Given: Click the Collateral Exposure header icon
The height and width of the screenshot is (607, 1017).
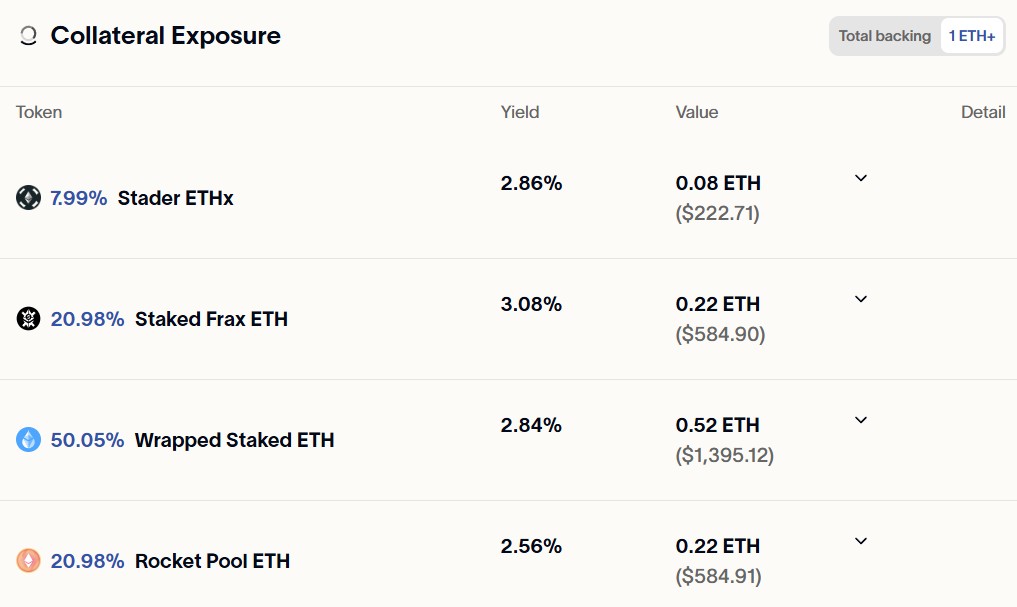Looking at the screenshot, I should [28, 36].
